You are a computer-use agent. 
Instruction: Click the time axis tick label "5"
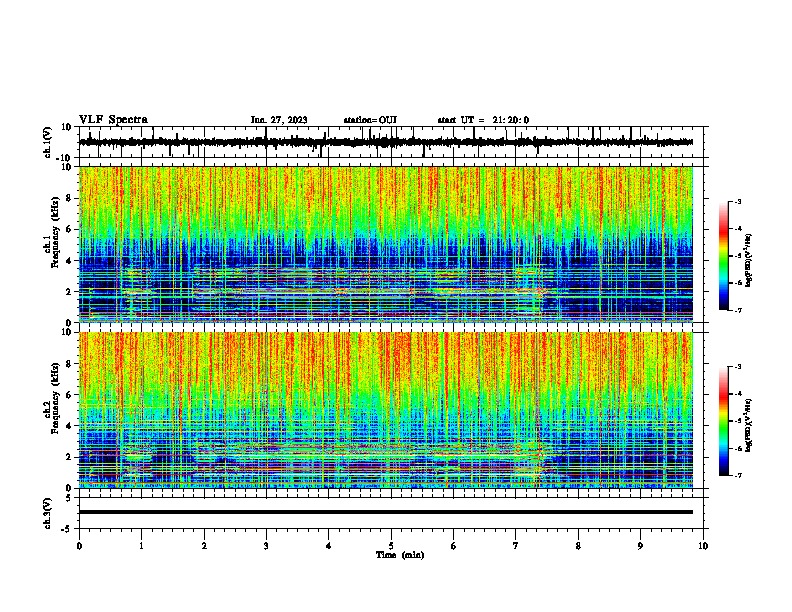click(x=391, y=546)
